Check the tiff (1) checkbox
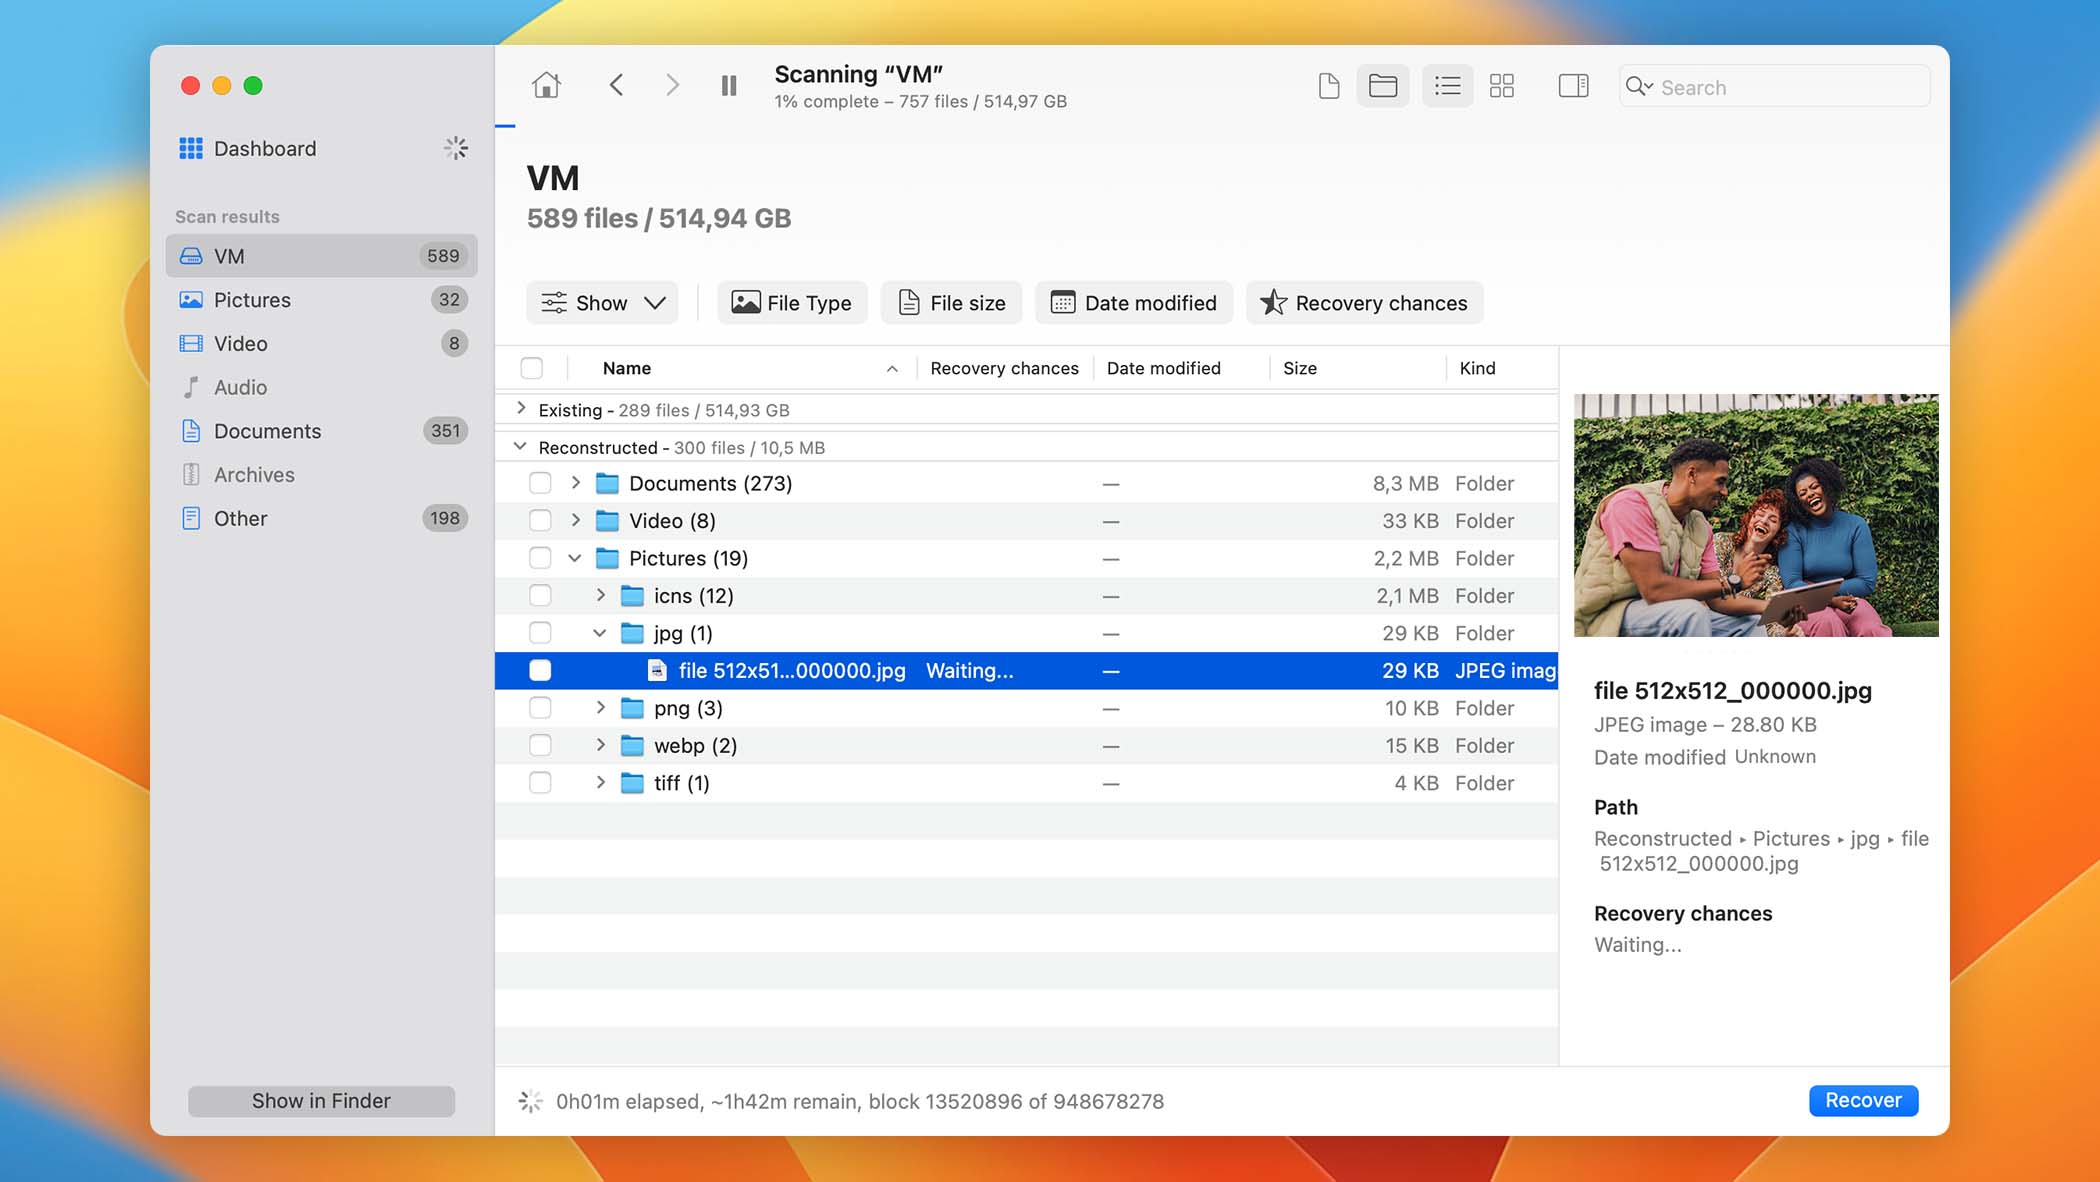This screenshot has height=1182, width=2100. (540, 783)
